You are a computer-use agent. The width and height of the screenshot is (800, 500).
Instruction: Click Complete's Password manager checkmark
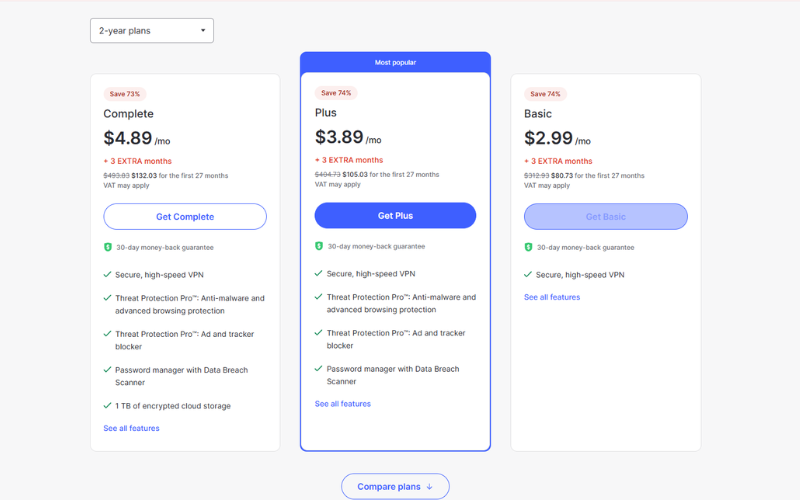tap(107, 369)
